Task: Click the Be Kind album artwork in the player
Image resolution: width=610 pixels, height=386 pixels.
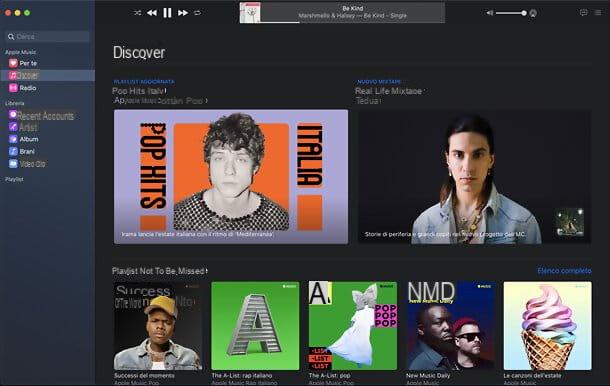Action: tap(250, 12)
